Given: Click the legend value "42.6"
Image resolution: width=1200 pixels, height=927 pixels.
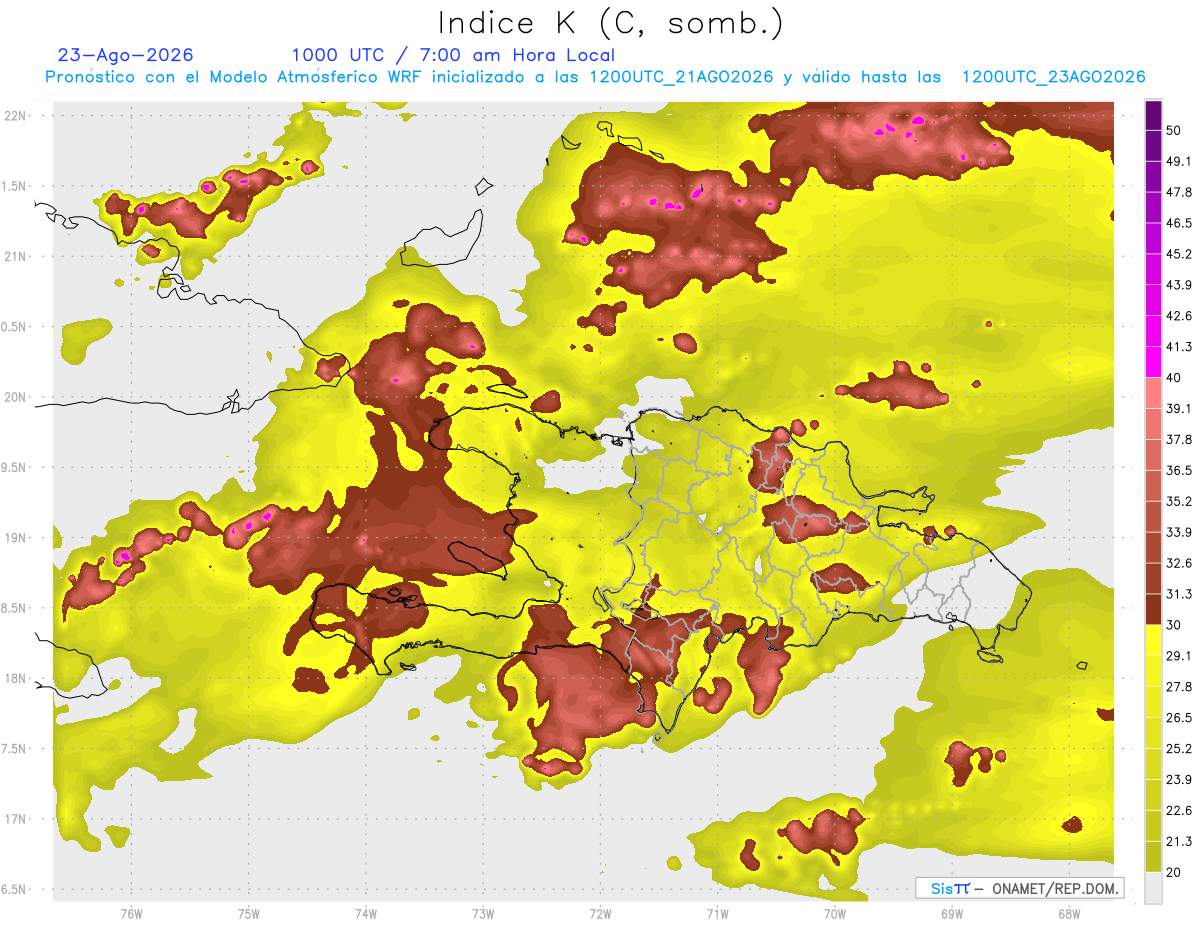Looking at the screenshot, I should pos(1179,316).
